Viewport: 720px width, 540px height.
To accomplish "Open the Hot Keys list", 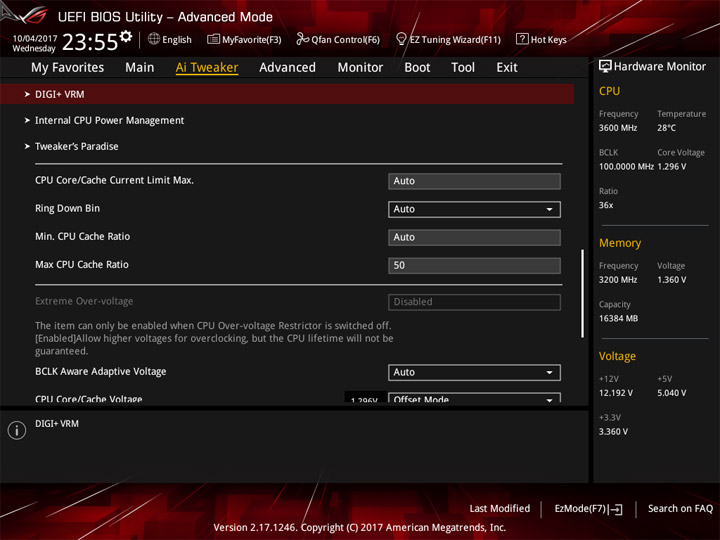I will [541, 39].
